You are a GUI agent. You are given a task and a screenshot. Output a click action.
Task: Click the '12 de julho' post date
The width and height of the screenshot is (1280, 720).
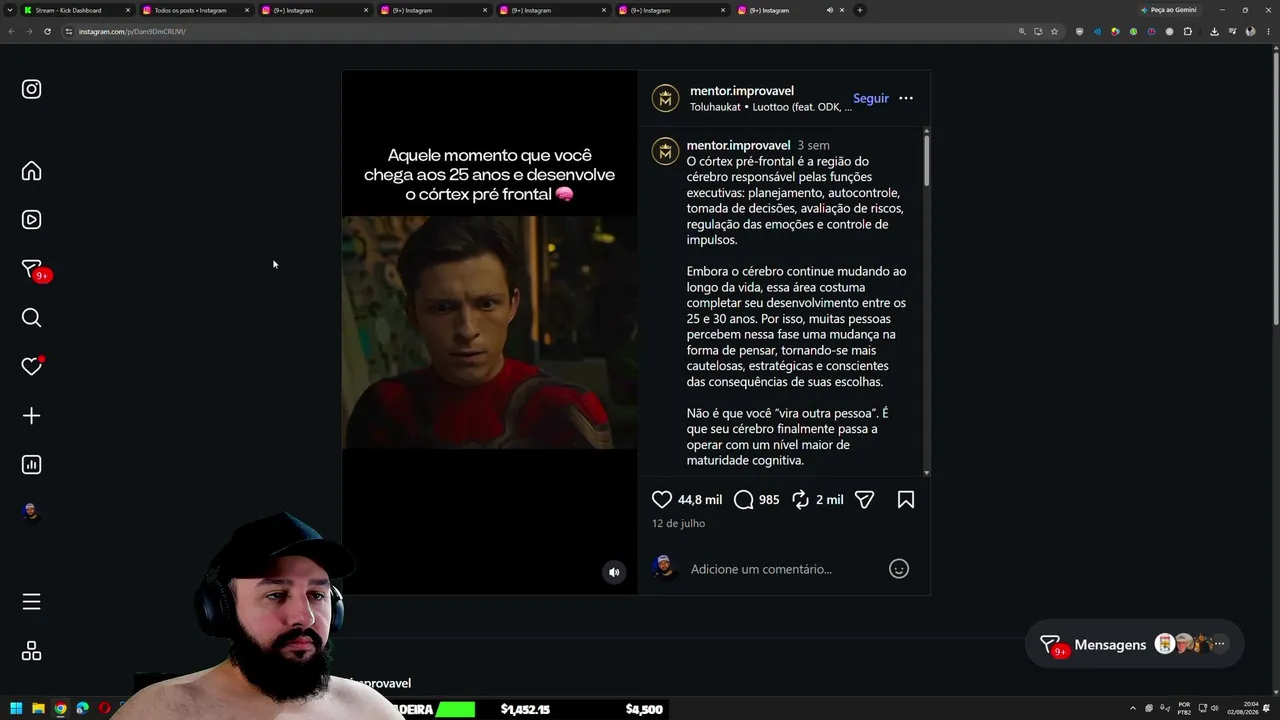[x=678, y=523]
